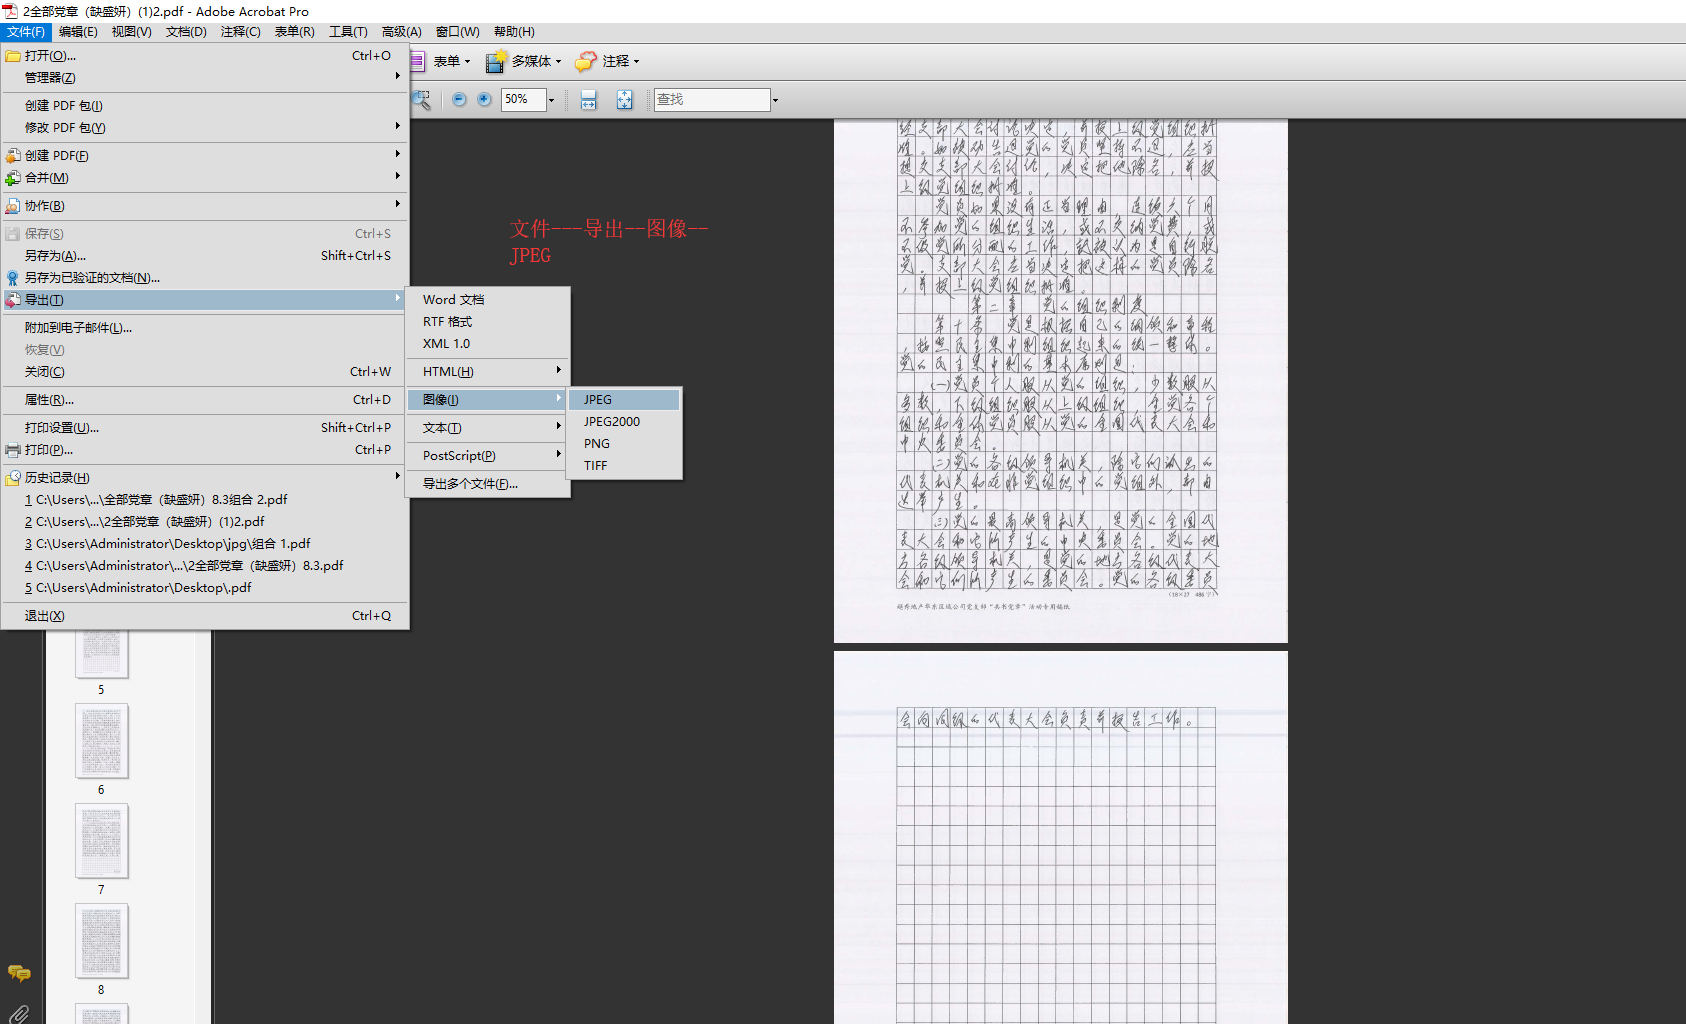Expand 创建 PDF(F) submenu
Image resolution: width=1686 pixels, height=1024 pixels.
204,155
